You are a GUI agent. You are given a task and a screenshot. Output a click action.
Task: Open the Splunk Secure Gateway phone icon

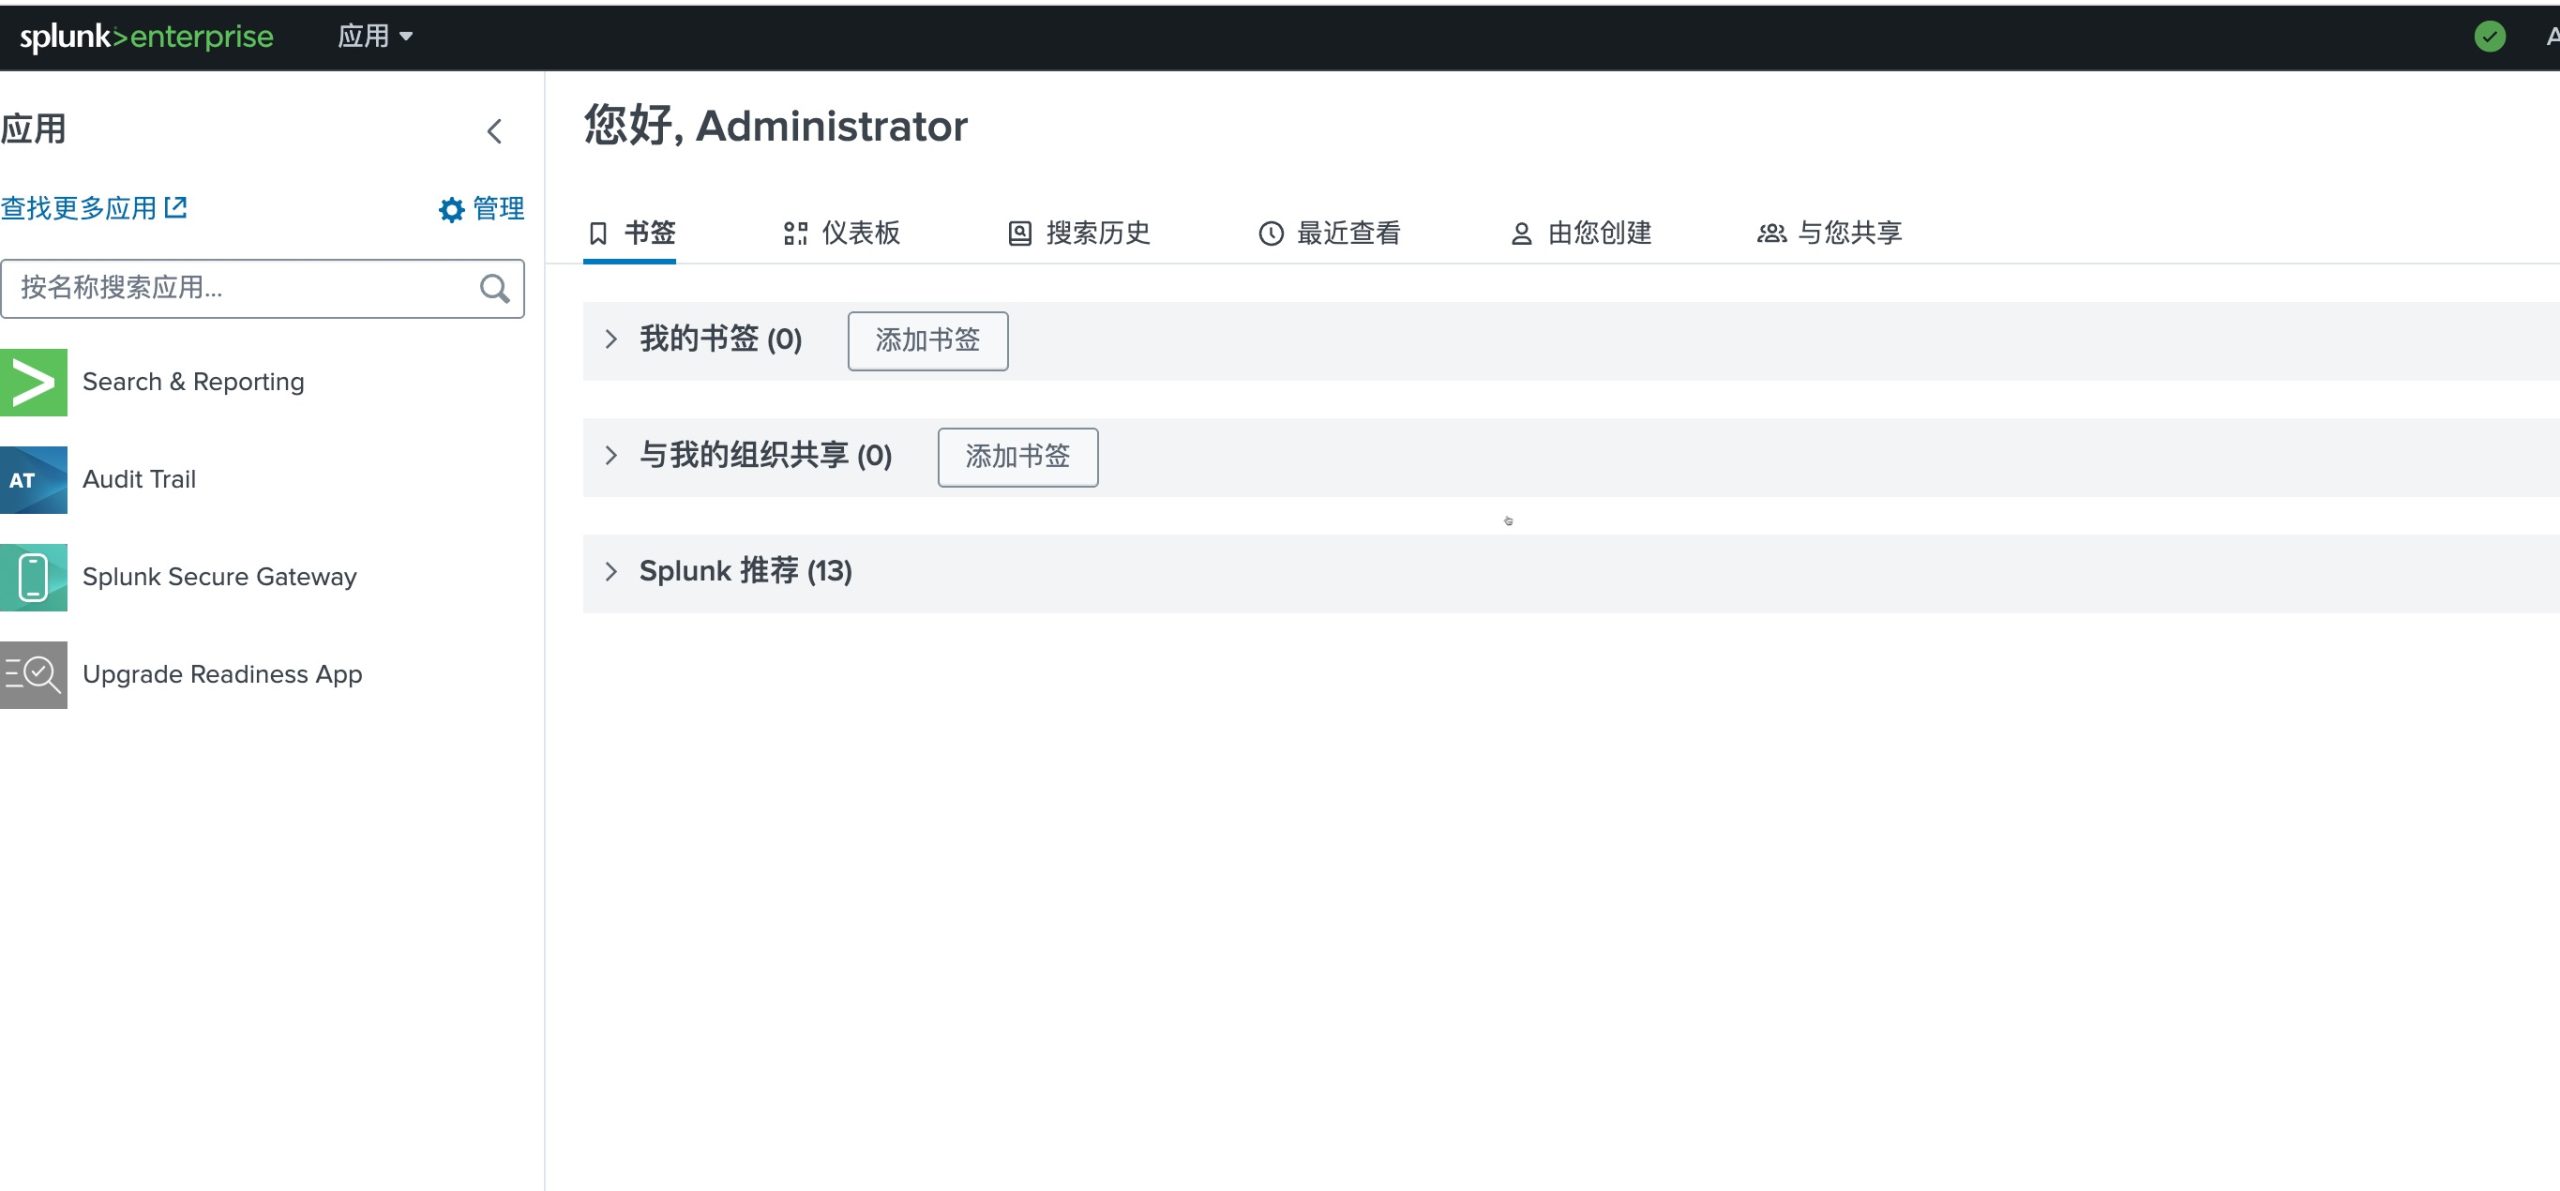(34, 577)
